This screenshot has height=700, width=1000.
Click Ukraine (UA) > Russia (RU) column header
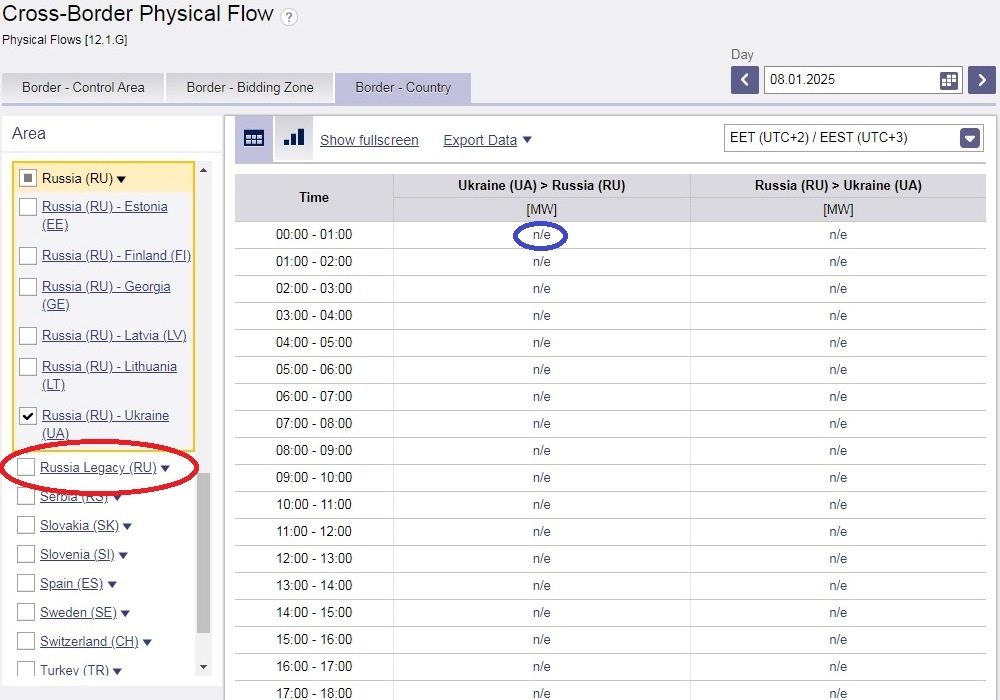(x=541, y=186)
